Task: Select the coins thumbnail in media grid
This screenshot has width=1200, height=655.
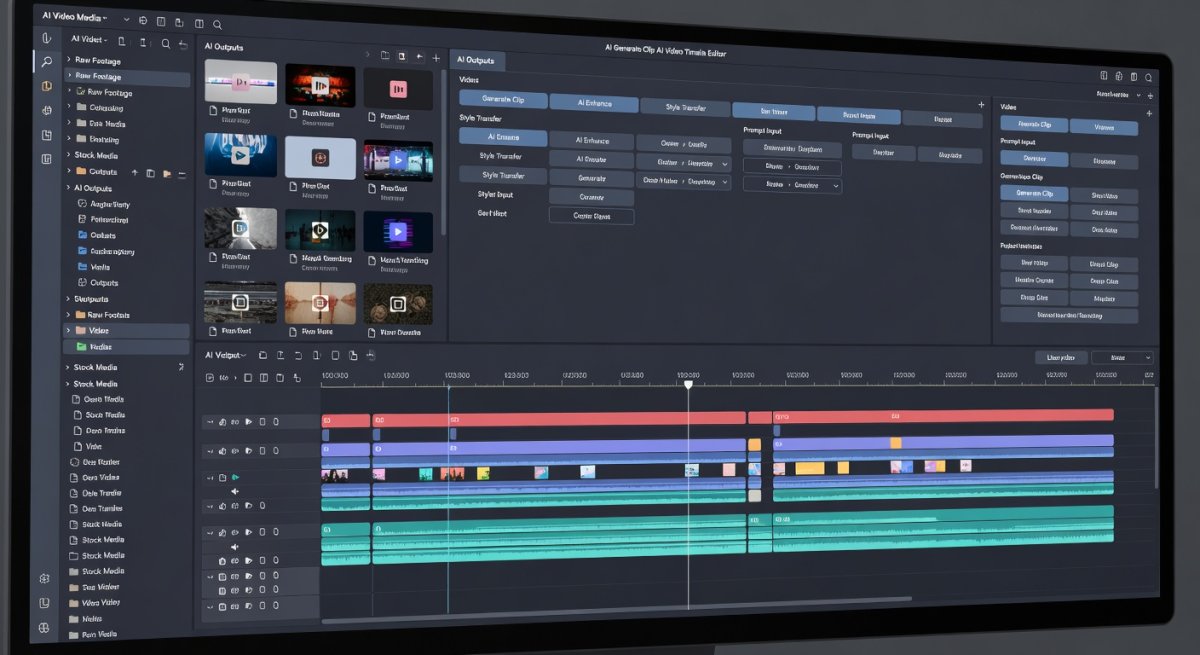Action: point(398,303)
